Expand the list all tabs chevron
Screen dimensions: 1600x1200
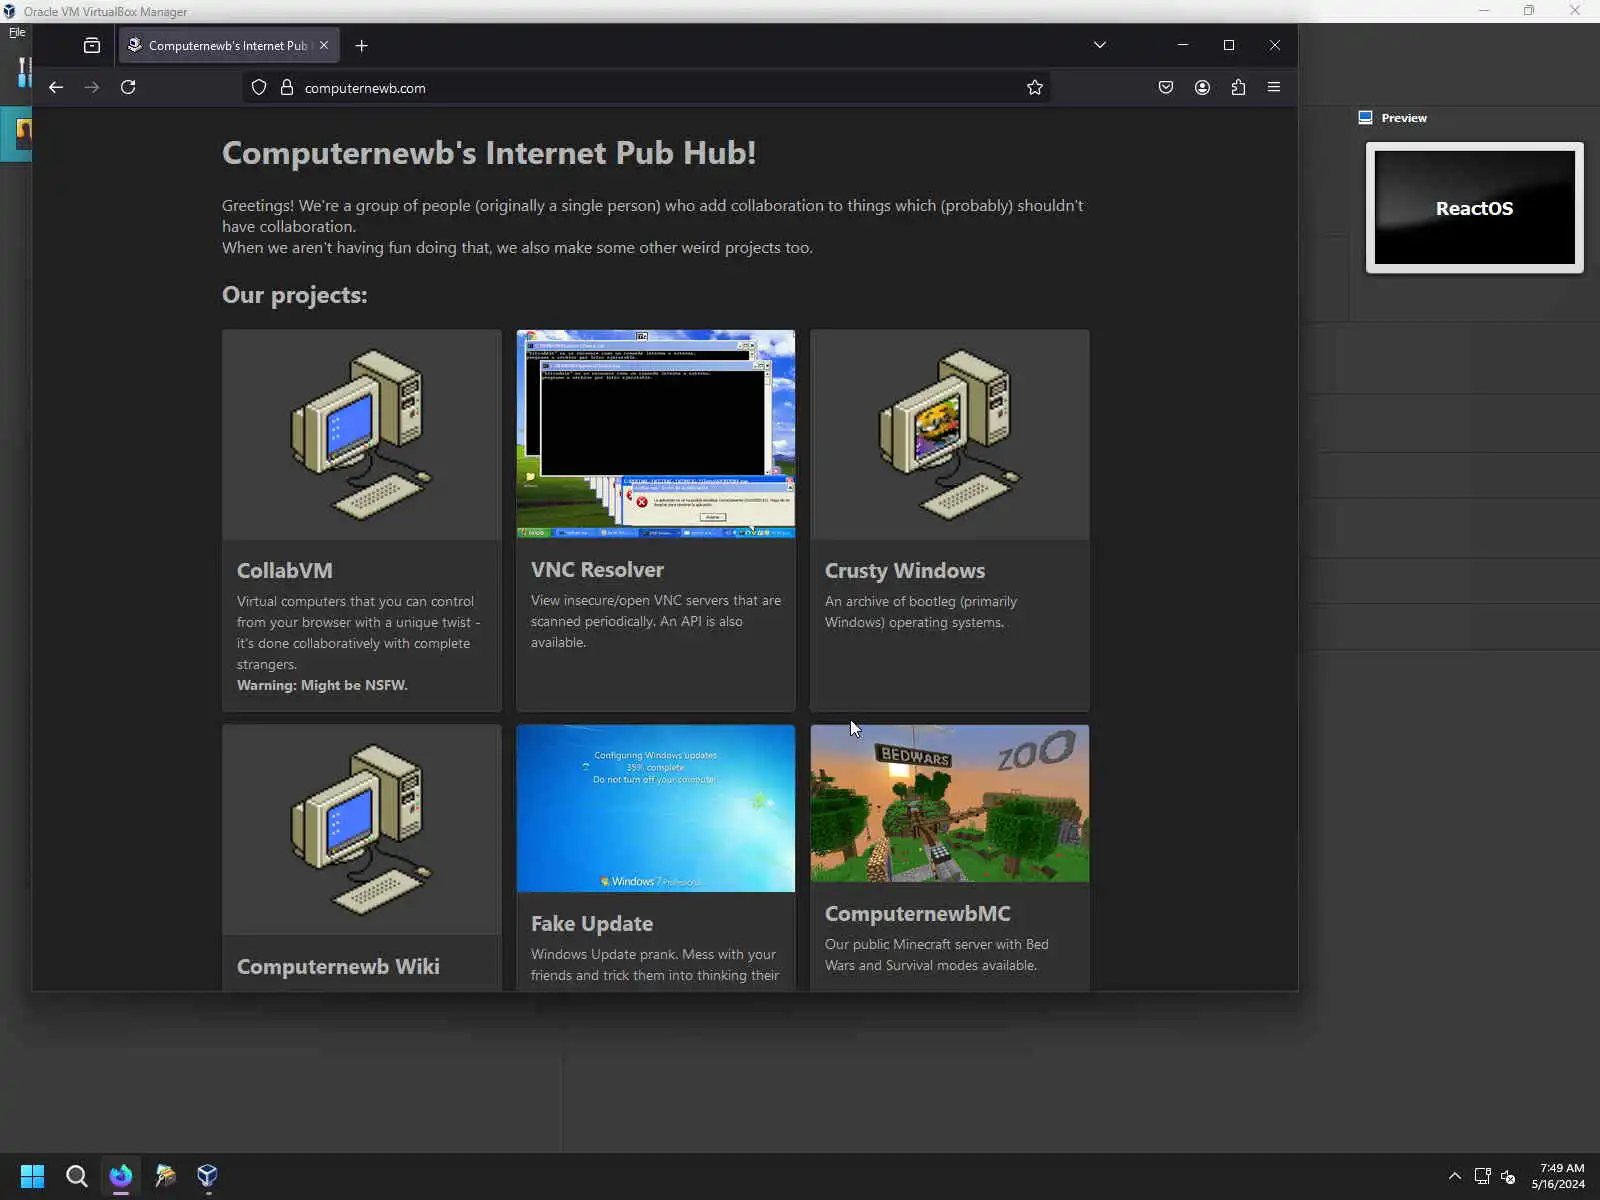click(1100, 45)
